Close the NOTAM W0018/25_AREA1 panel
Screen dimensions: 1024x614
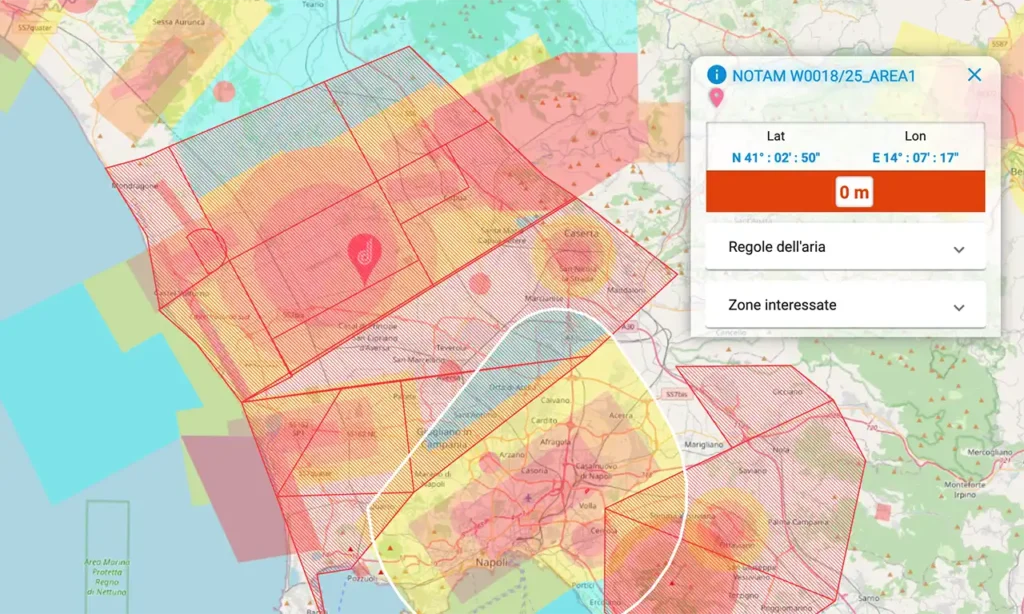tap(974, 74)
